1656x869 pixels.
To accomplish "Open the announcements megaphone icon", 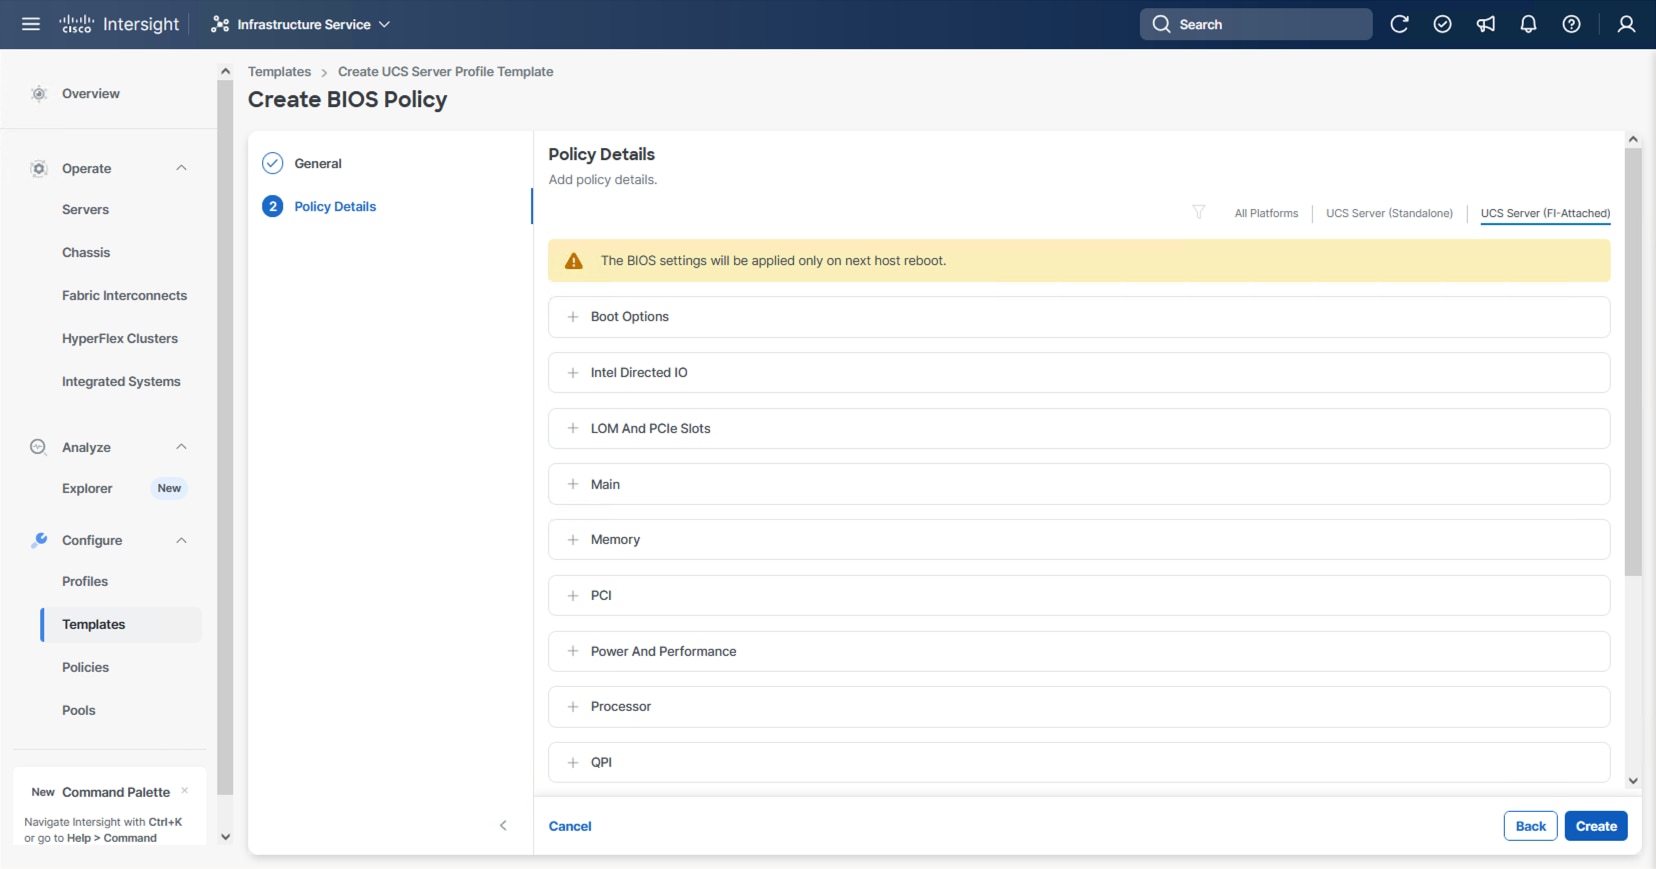I will pos(1486,24).
